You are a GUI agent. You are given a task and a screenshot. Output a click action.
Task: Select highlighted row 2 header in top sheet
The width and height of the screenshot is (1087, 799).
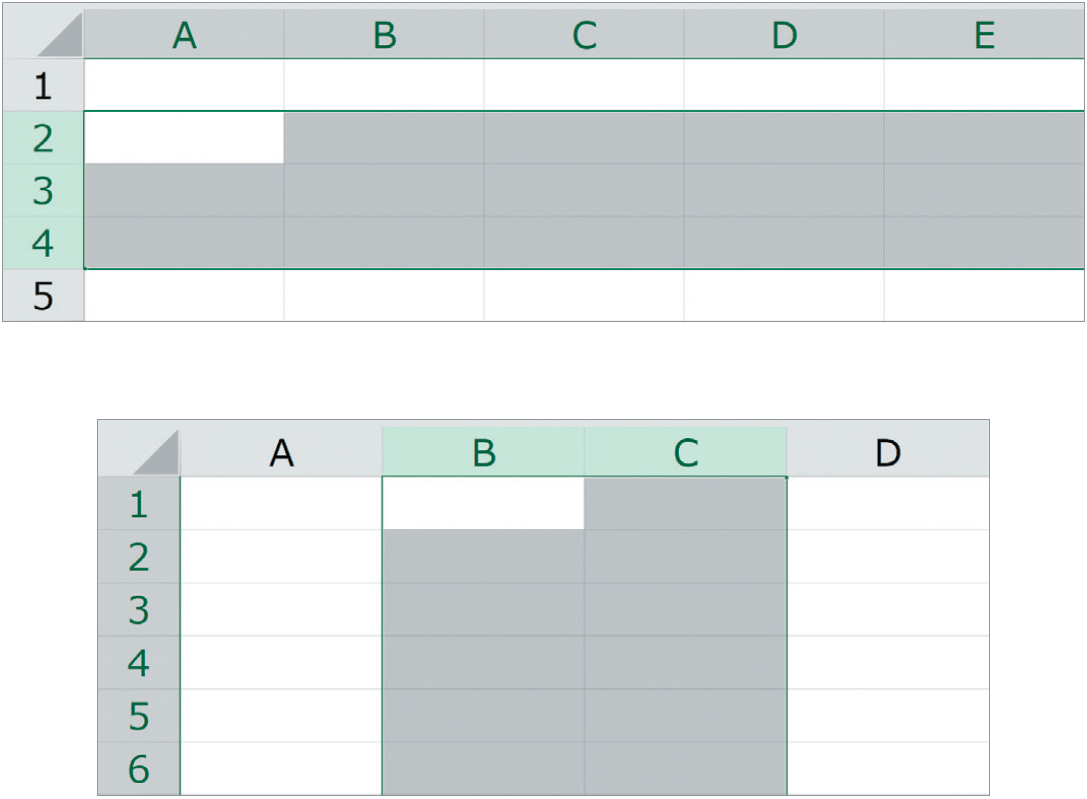(x=43, y=138)
